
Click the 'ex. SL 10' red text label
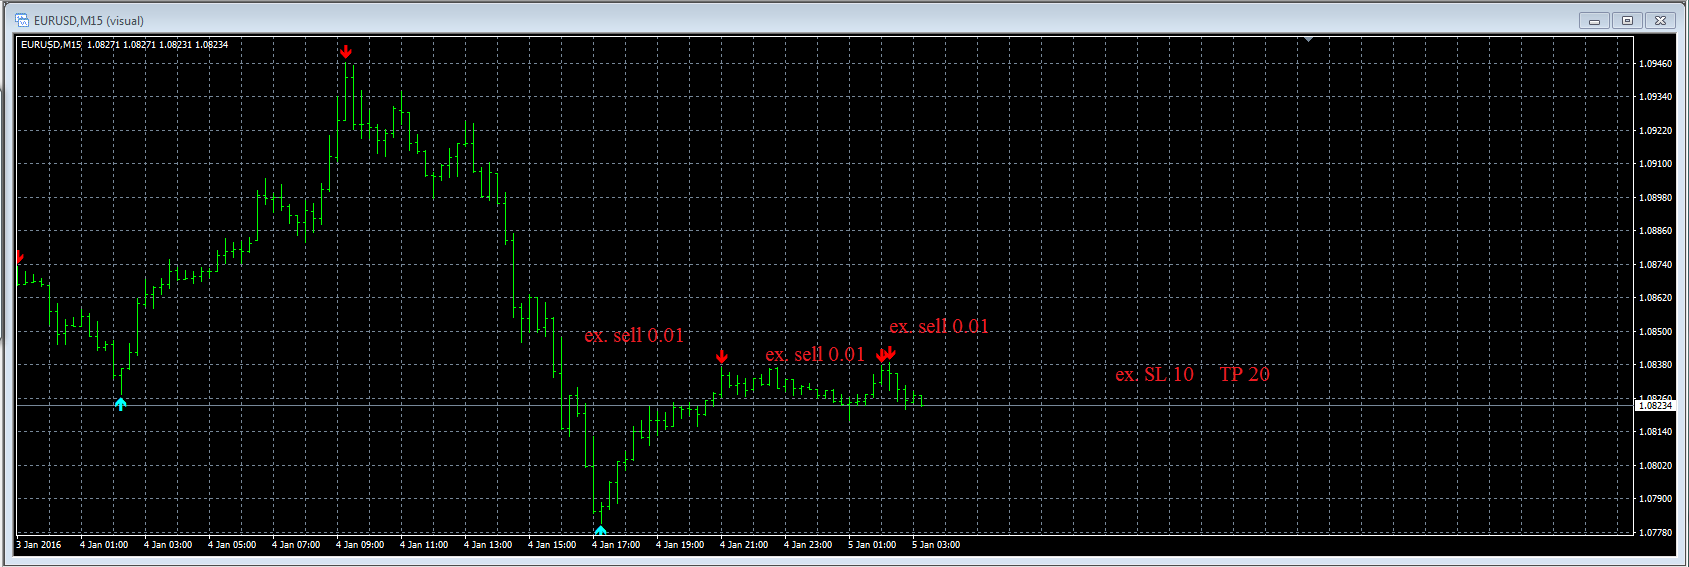coord(1155,374)
